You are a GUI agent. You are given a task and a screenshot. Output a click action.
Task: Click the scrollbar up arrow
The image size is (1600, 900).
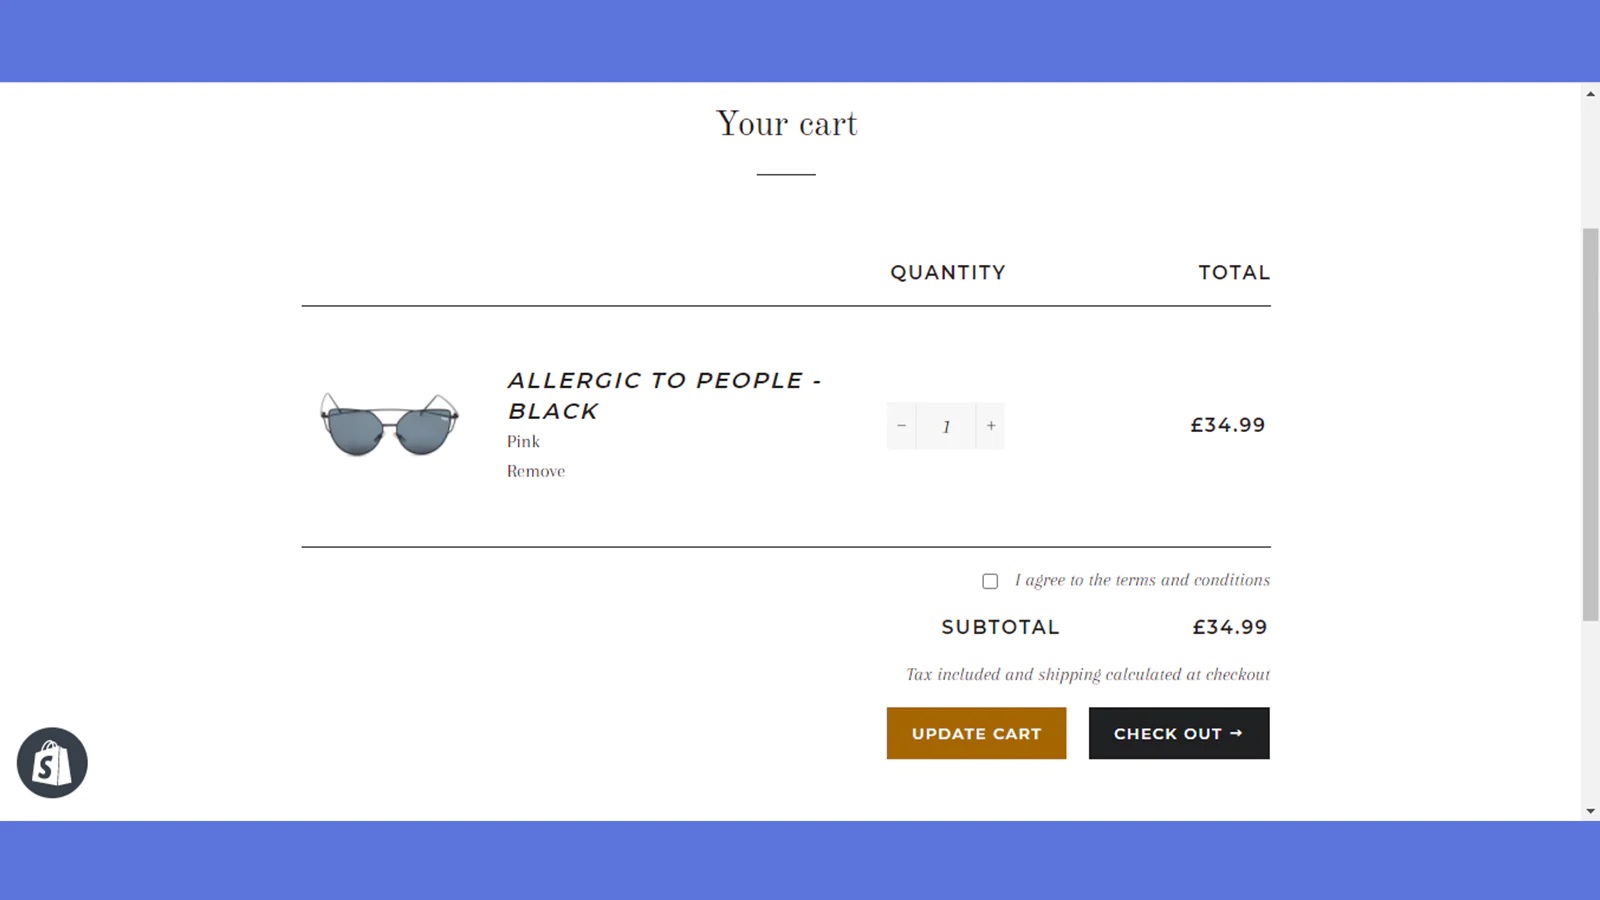click(1590, 94)
